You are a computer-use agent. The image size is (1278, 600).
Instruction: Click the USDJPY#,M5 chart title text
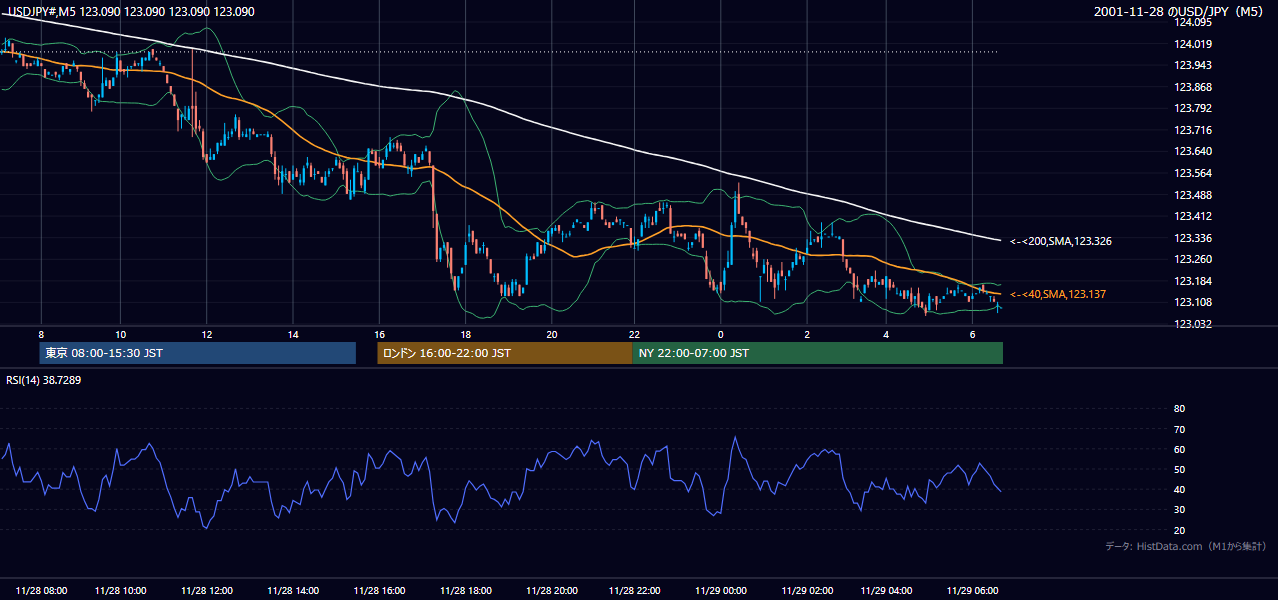(x=129, y=12)
